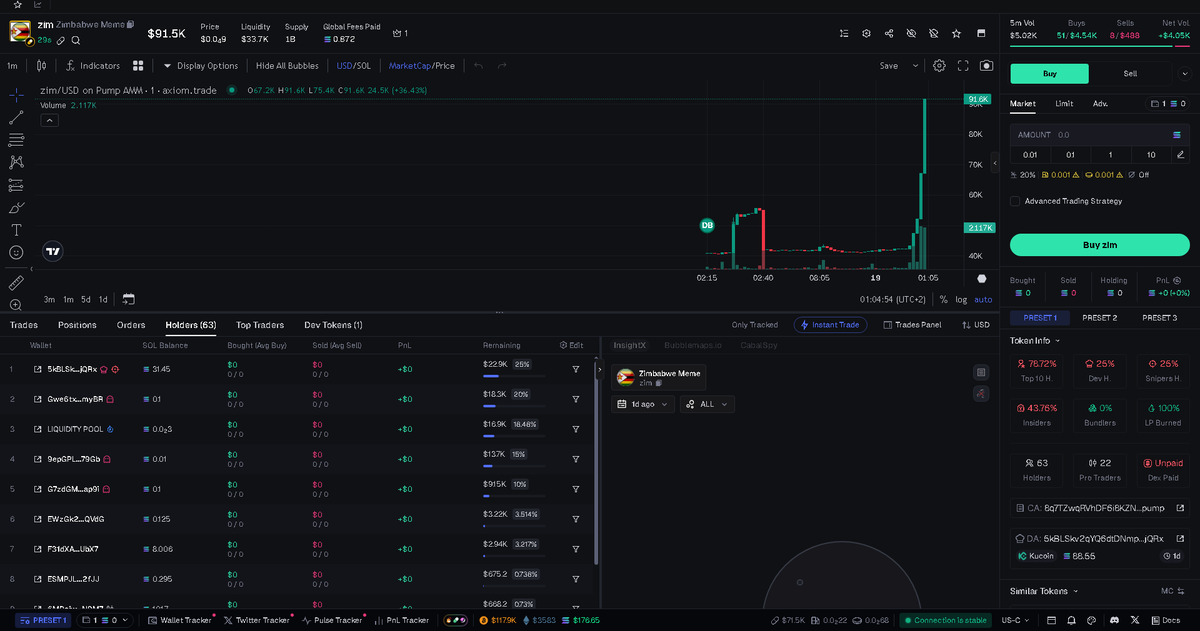
Task: Switch to the Positions tab
Action: [x=77, y=325]
